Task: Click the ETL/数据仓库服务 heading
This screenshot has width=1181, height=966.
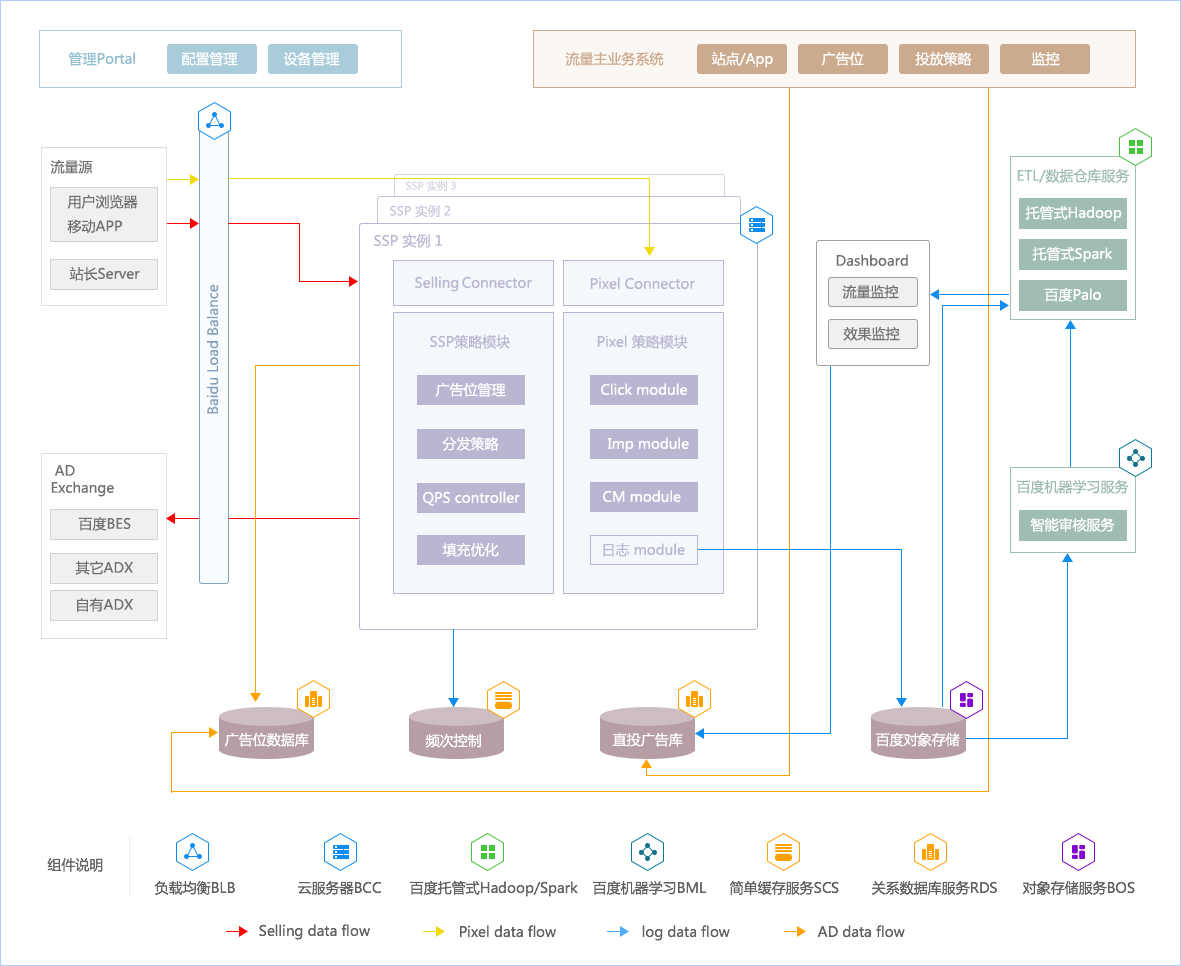Action: point(1073,176)
